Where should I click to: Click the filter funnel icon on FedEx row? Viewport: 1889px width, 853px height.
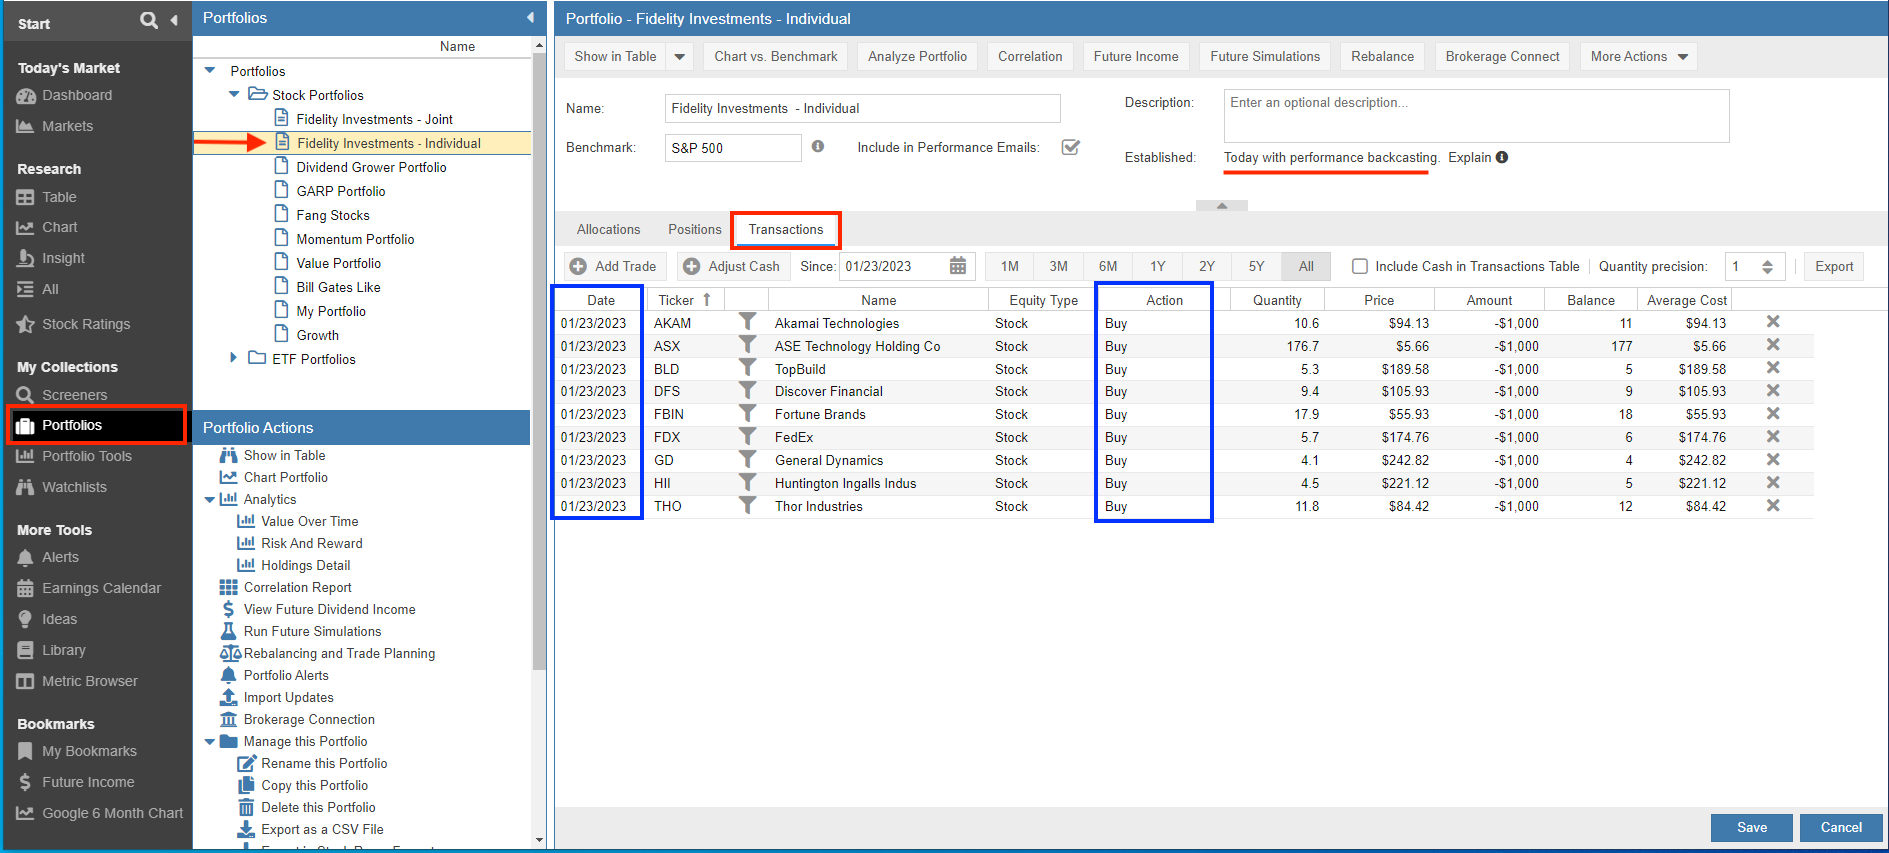coord(747,437)
